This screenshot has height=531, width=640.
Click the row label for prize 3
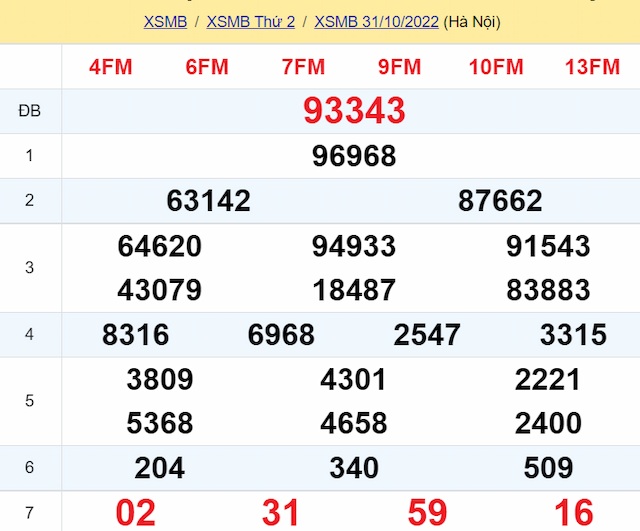(30, 268)
